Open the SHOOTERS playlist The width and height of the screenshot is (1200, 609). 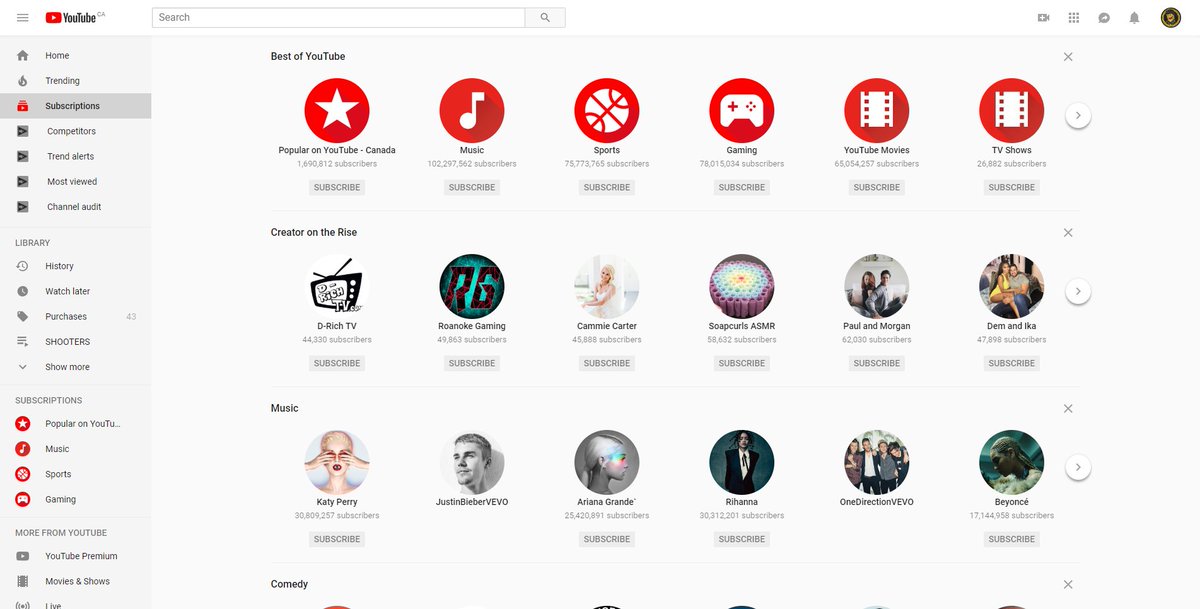pyautogui.click(x=76, y=342)
